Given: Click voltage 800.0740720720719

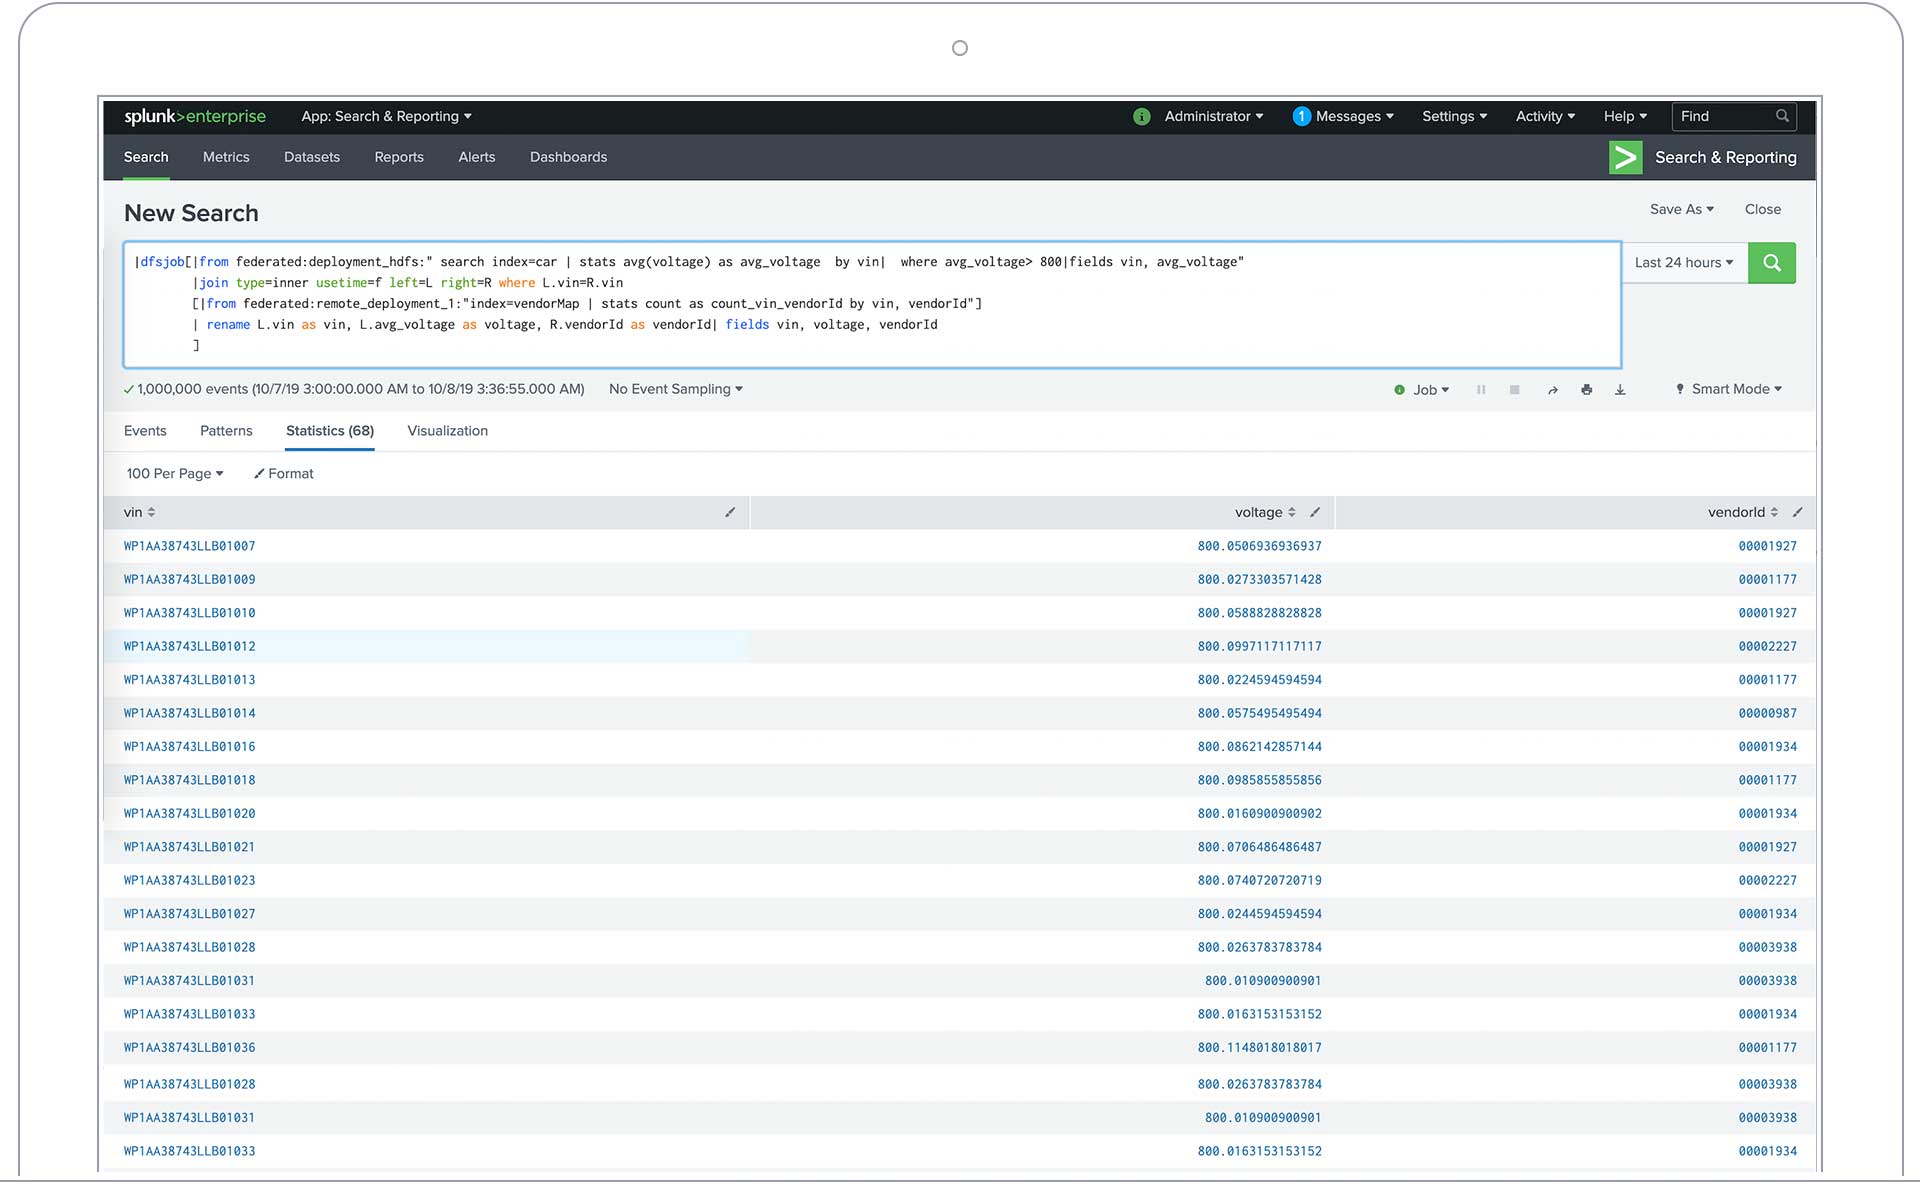Looking at the screenshot, I should 1259,880.
